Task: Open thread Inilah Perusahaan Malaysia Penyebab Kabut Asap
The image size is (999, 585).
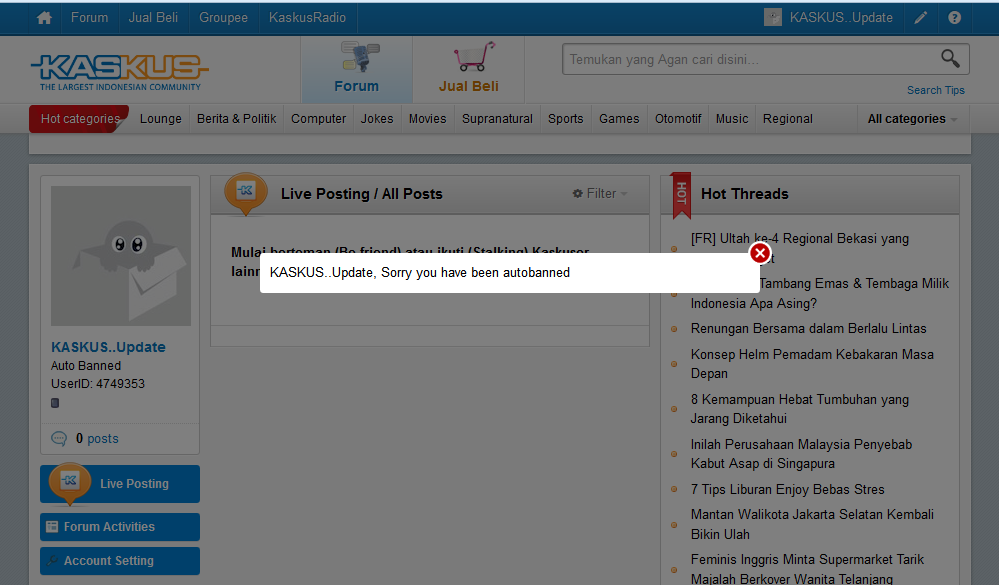Action: tap(801, 454)
